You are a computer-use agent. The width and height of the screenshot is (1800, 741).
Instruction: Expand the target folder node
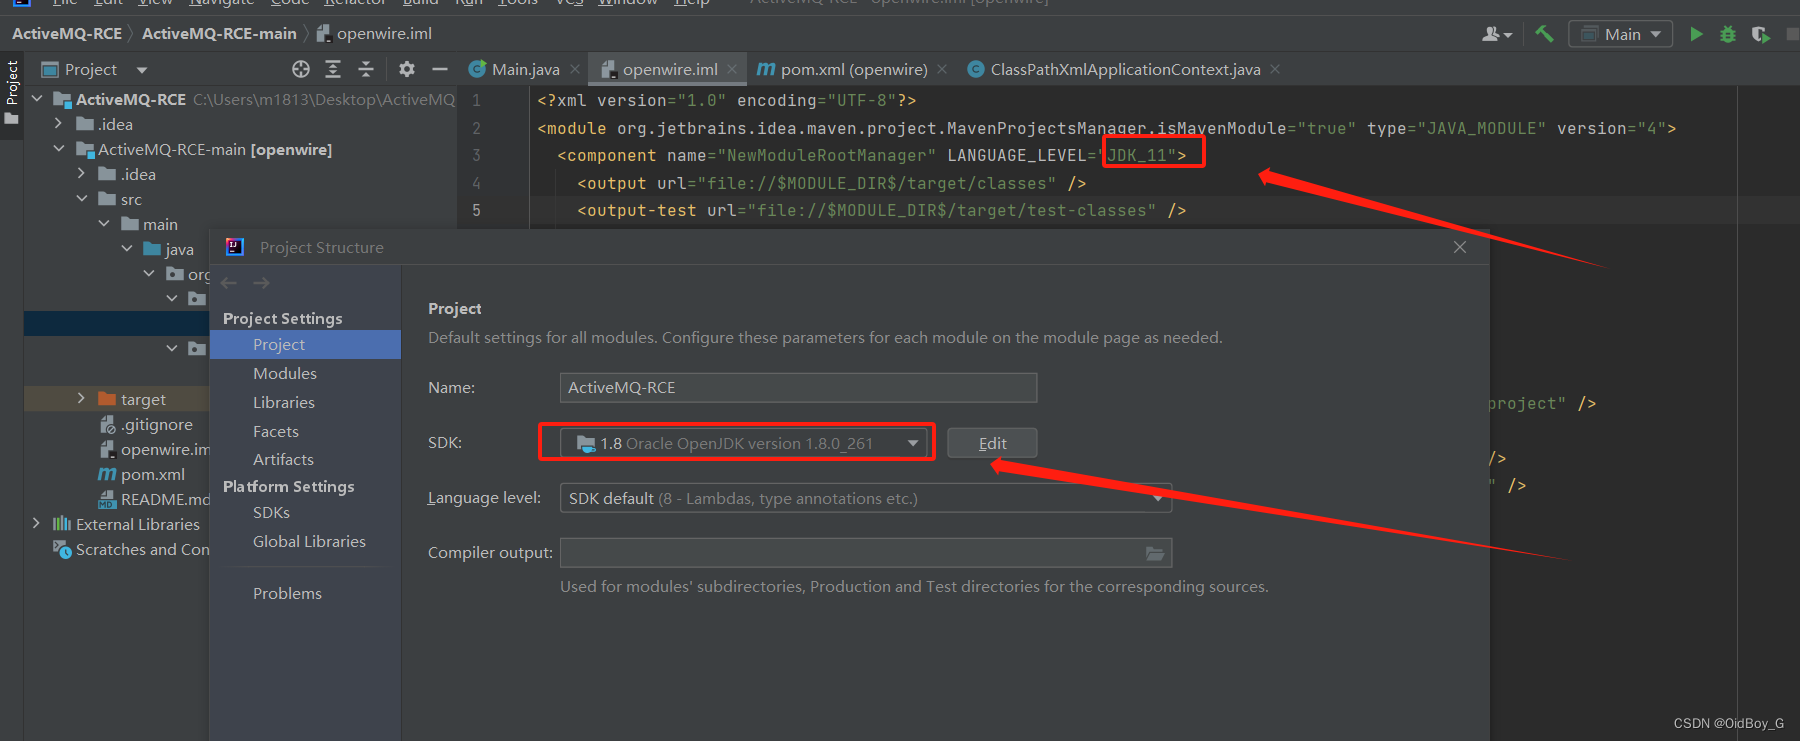pos(81,399)
